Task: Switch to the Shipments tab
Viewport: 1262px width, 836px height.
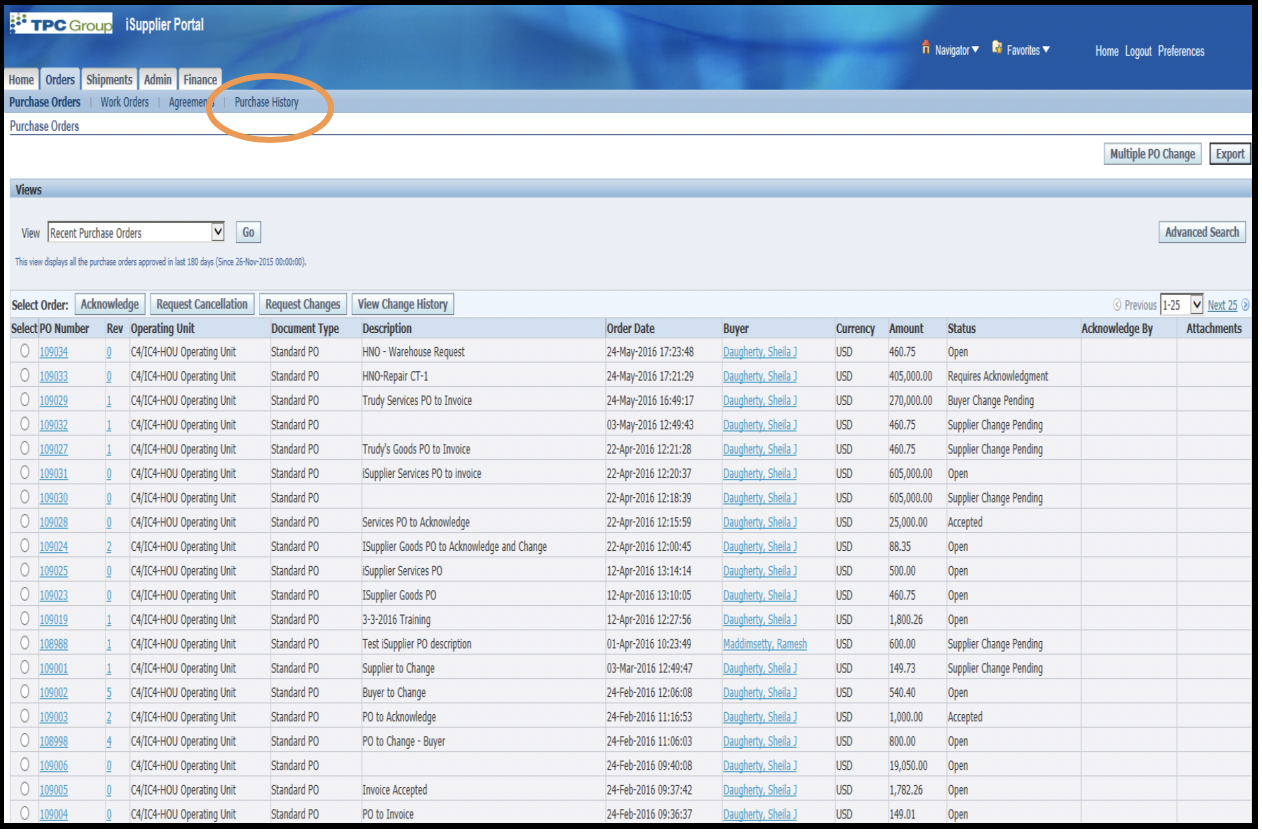Action: coord(109,80)
